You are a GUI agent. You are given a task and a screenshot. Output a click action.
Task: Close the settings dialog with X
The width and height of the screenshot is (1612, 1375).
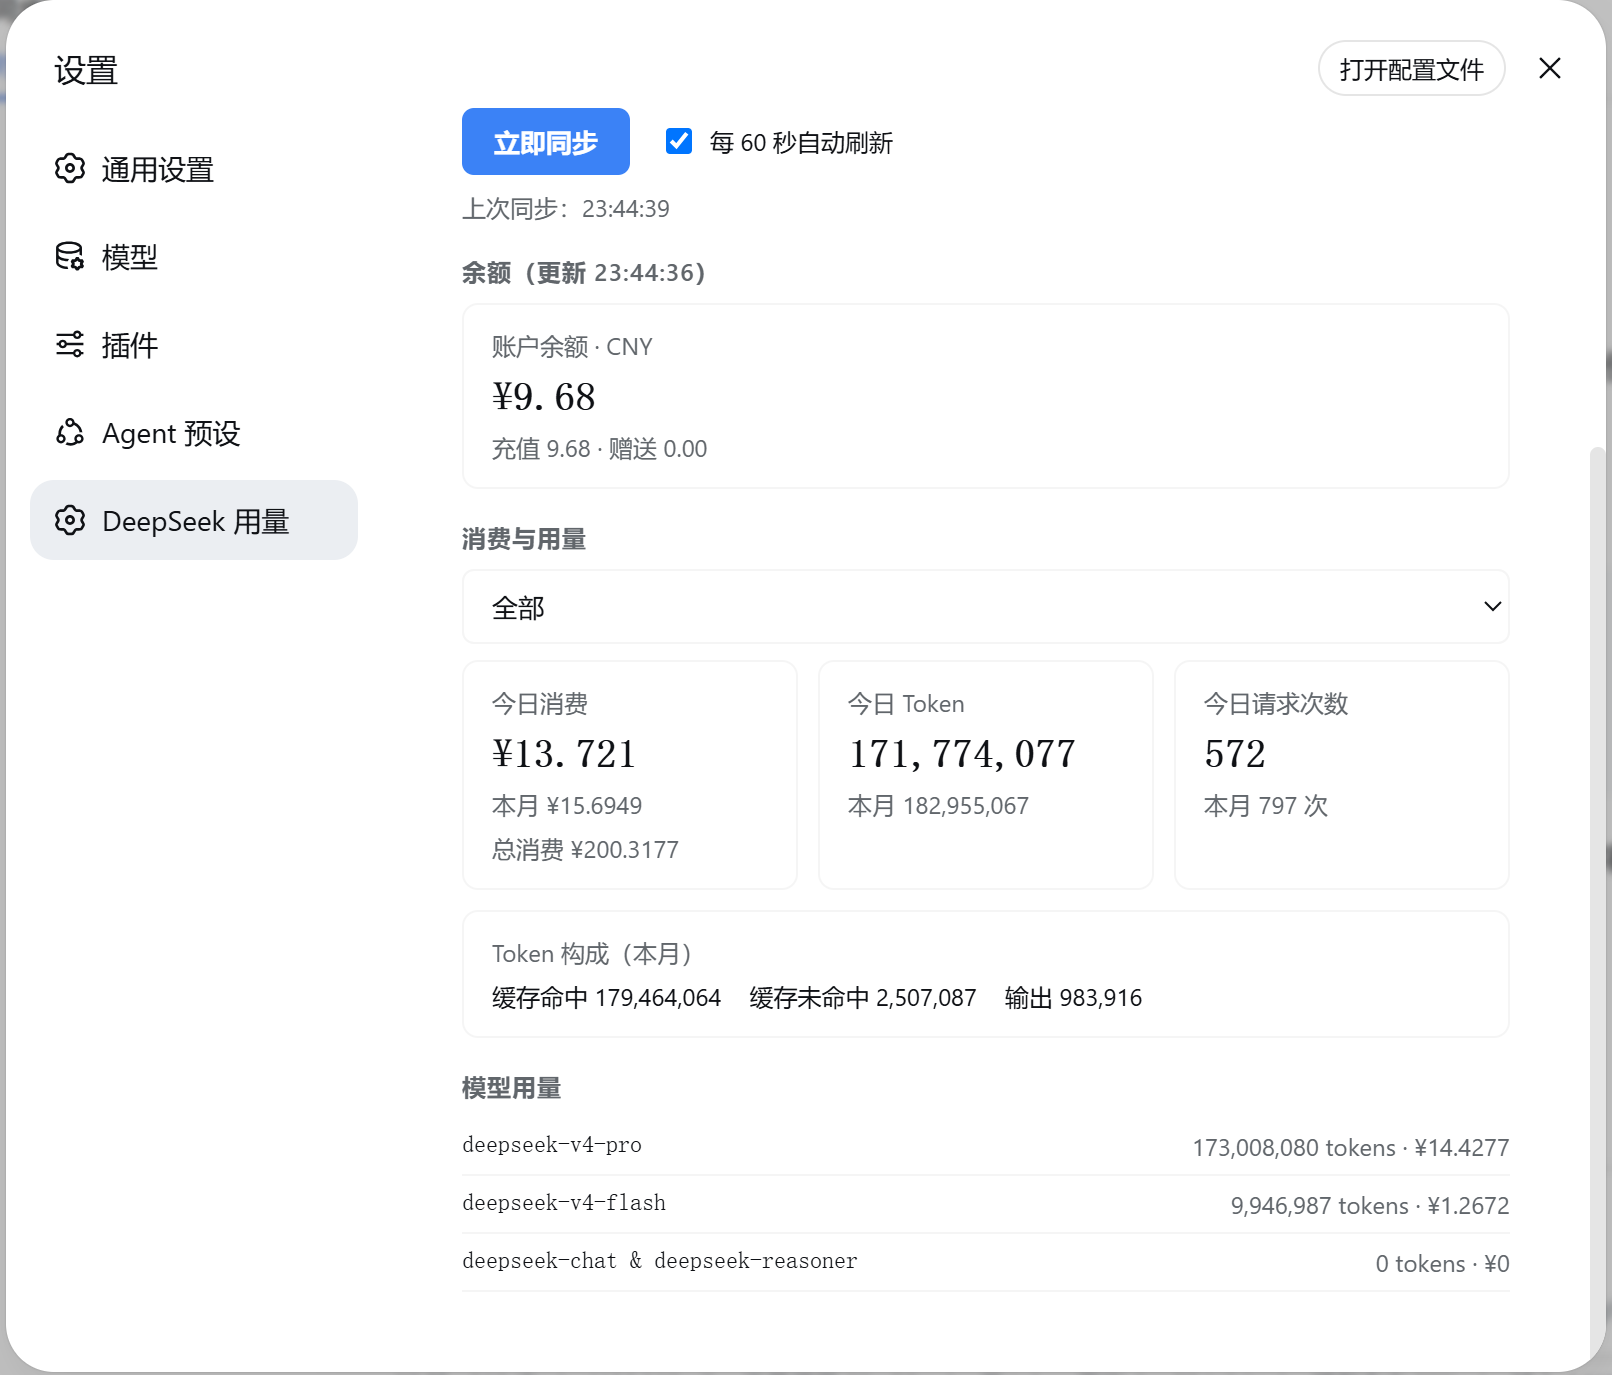(1550, 68)
